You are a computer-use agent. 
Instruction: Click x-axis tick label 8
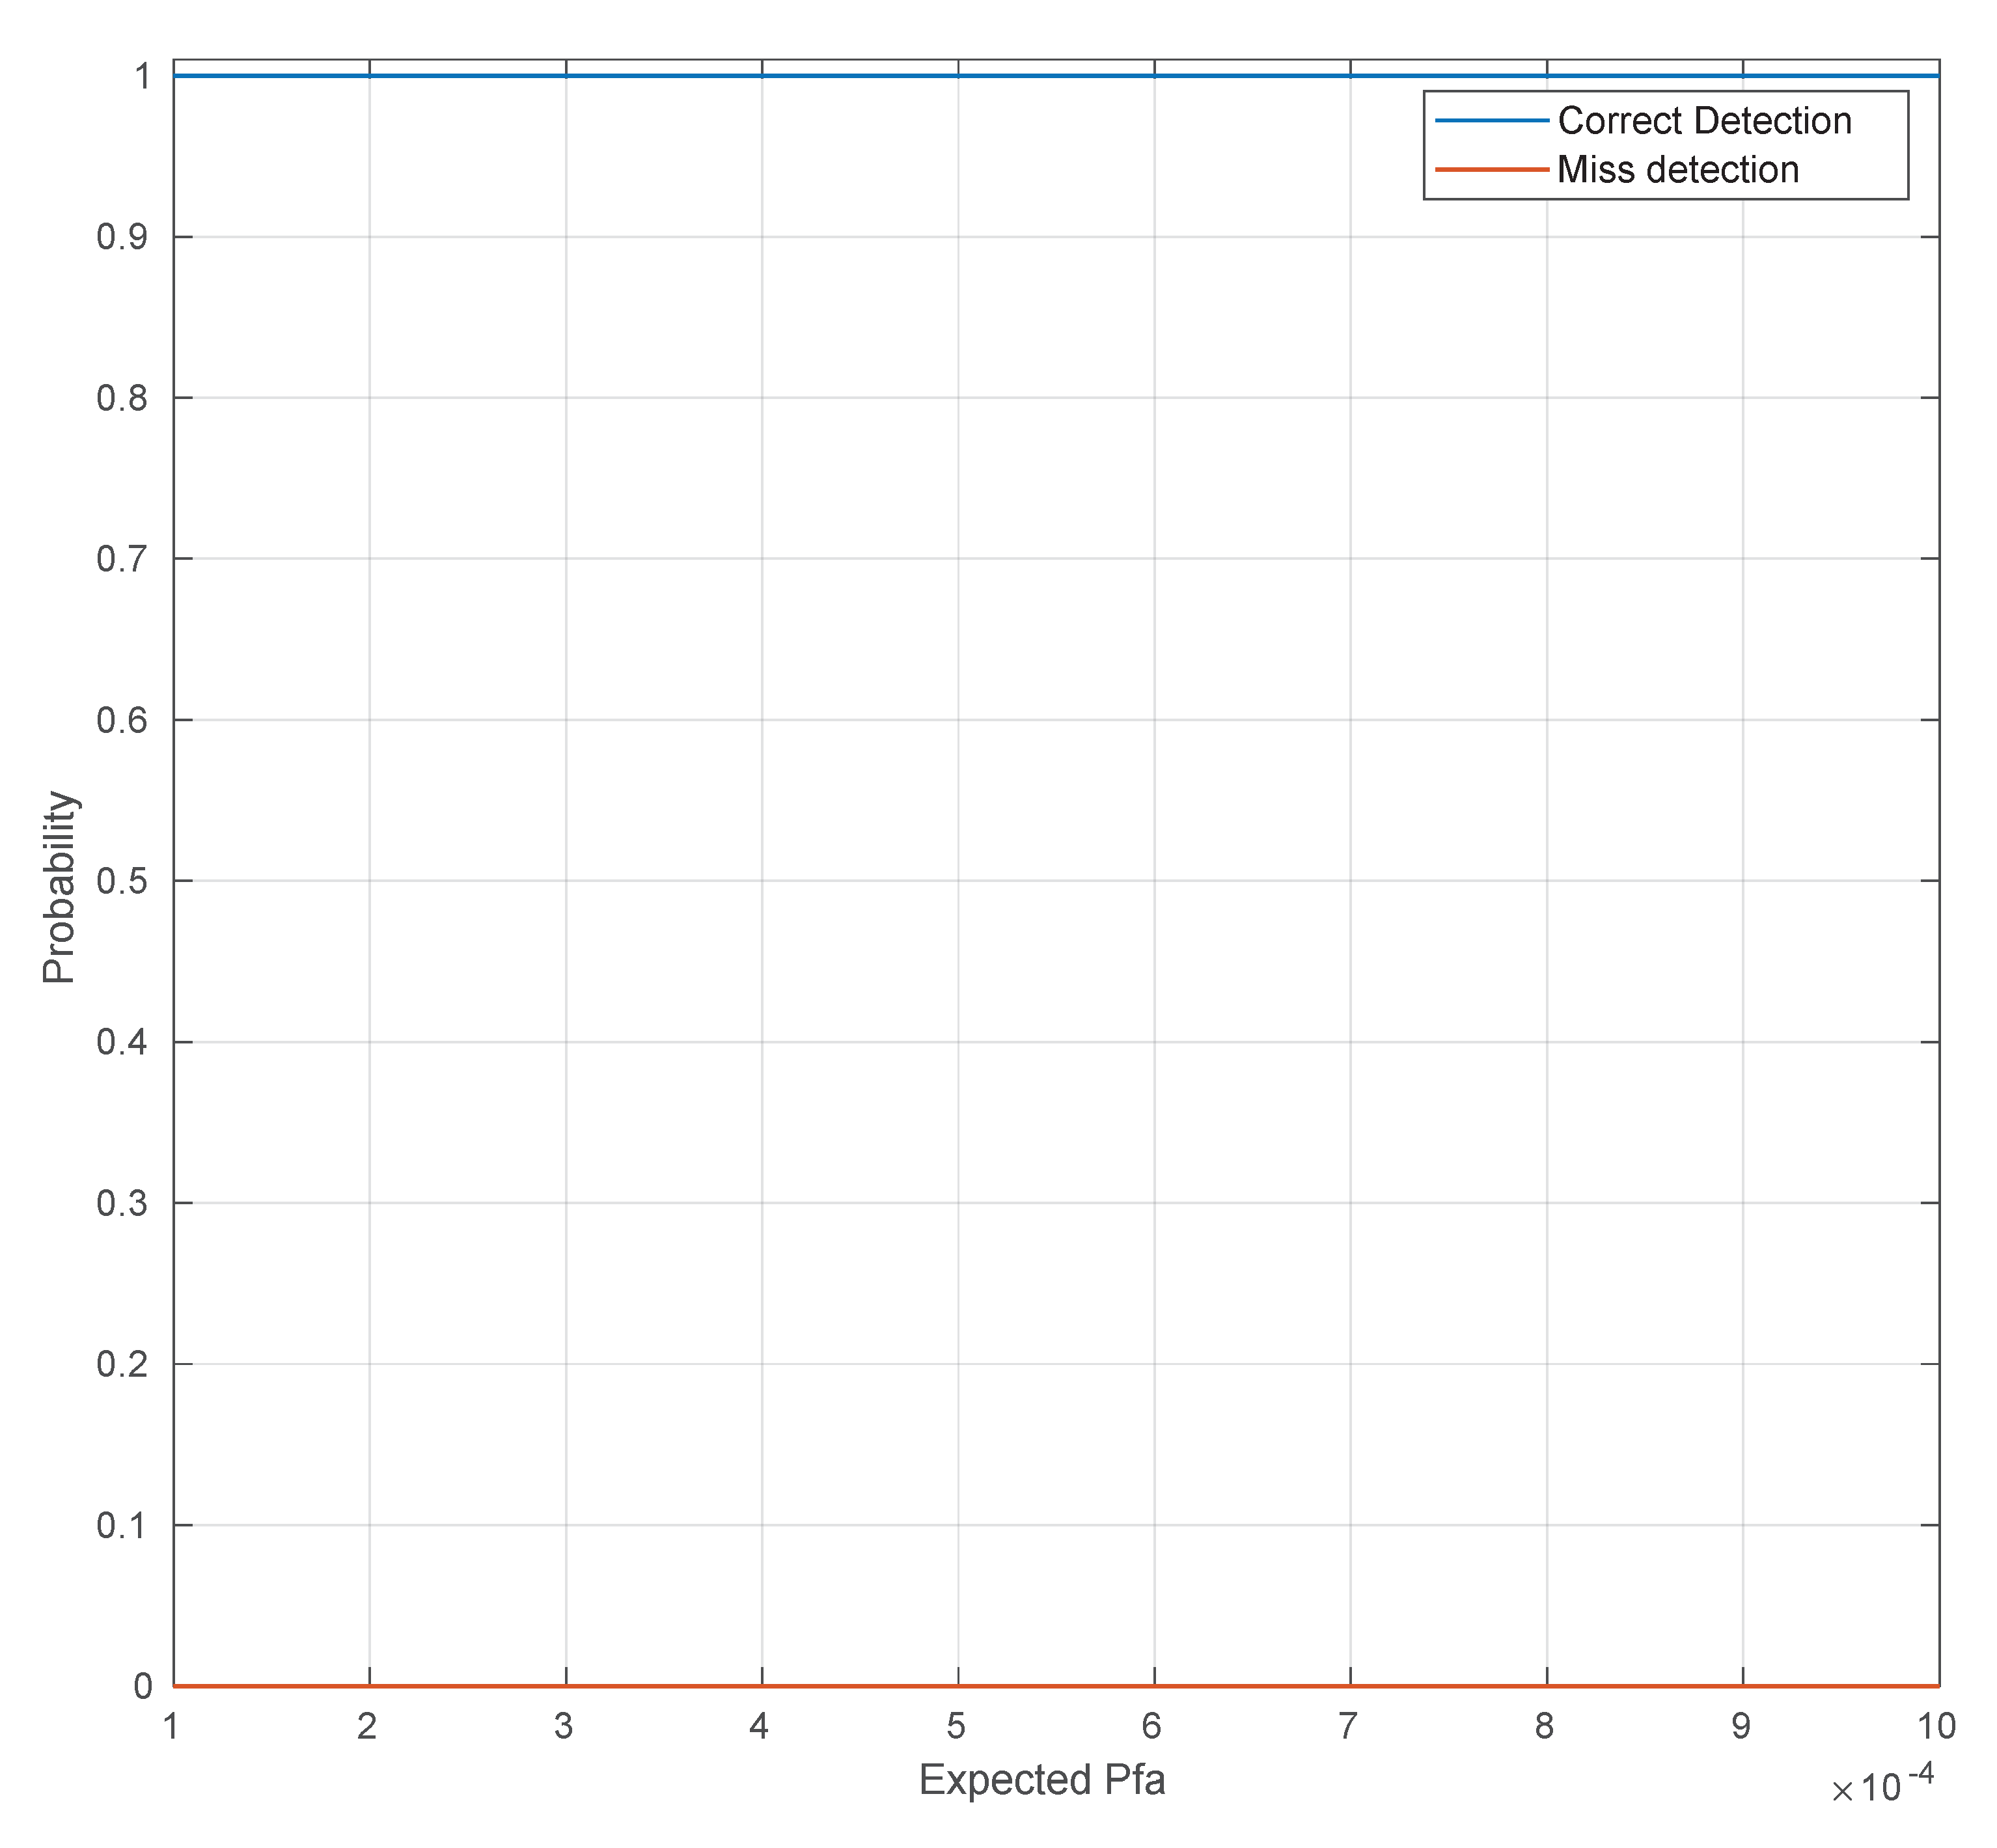(1544, 1726)
